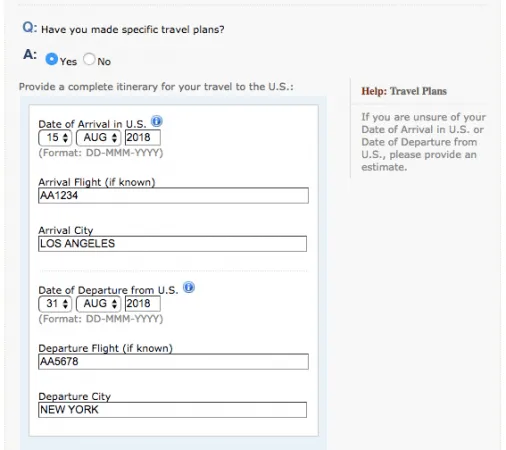Open the Date of Arrival info icon
Screen dimensions: 506x450
pyautogui.click(x=157, y=121)
